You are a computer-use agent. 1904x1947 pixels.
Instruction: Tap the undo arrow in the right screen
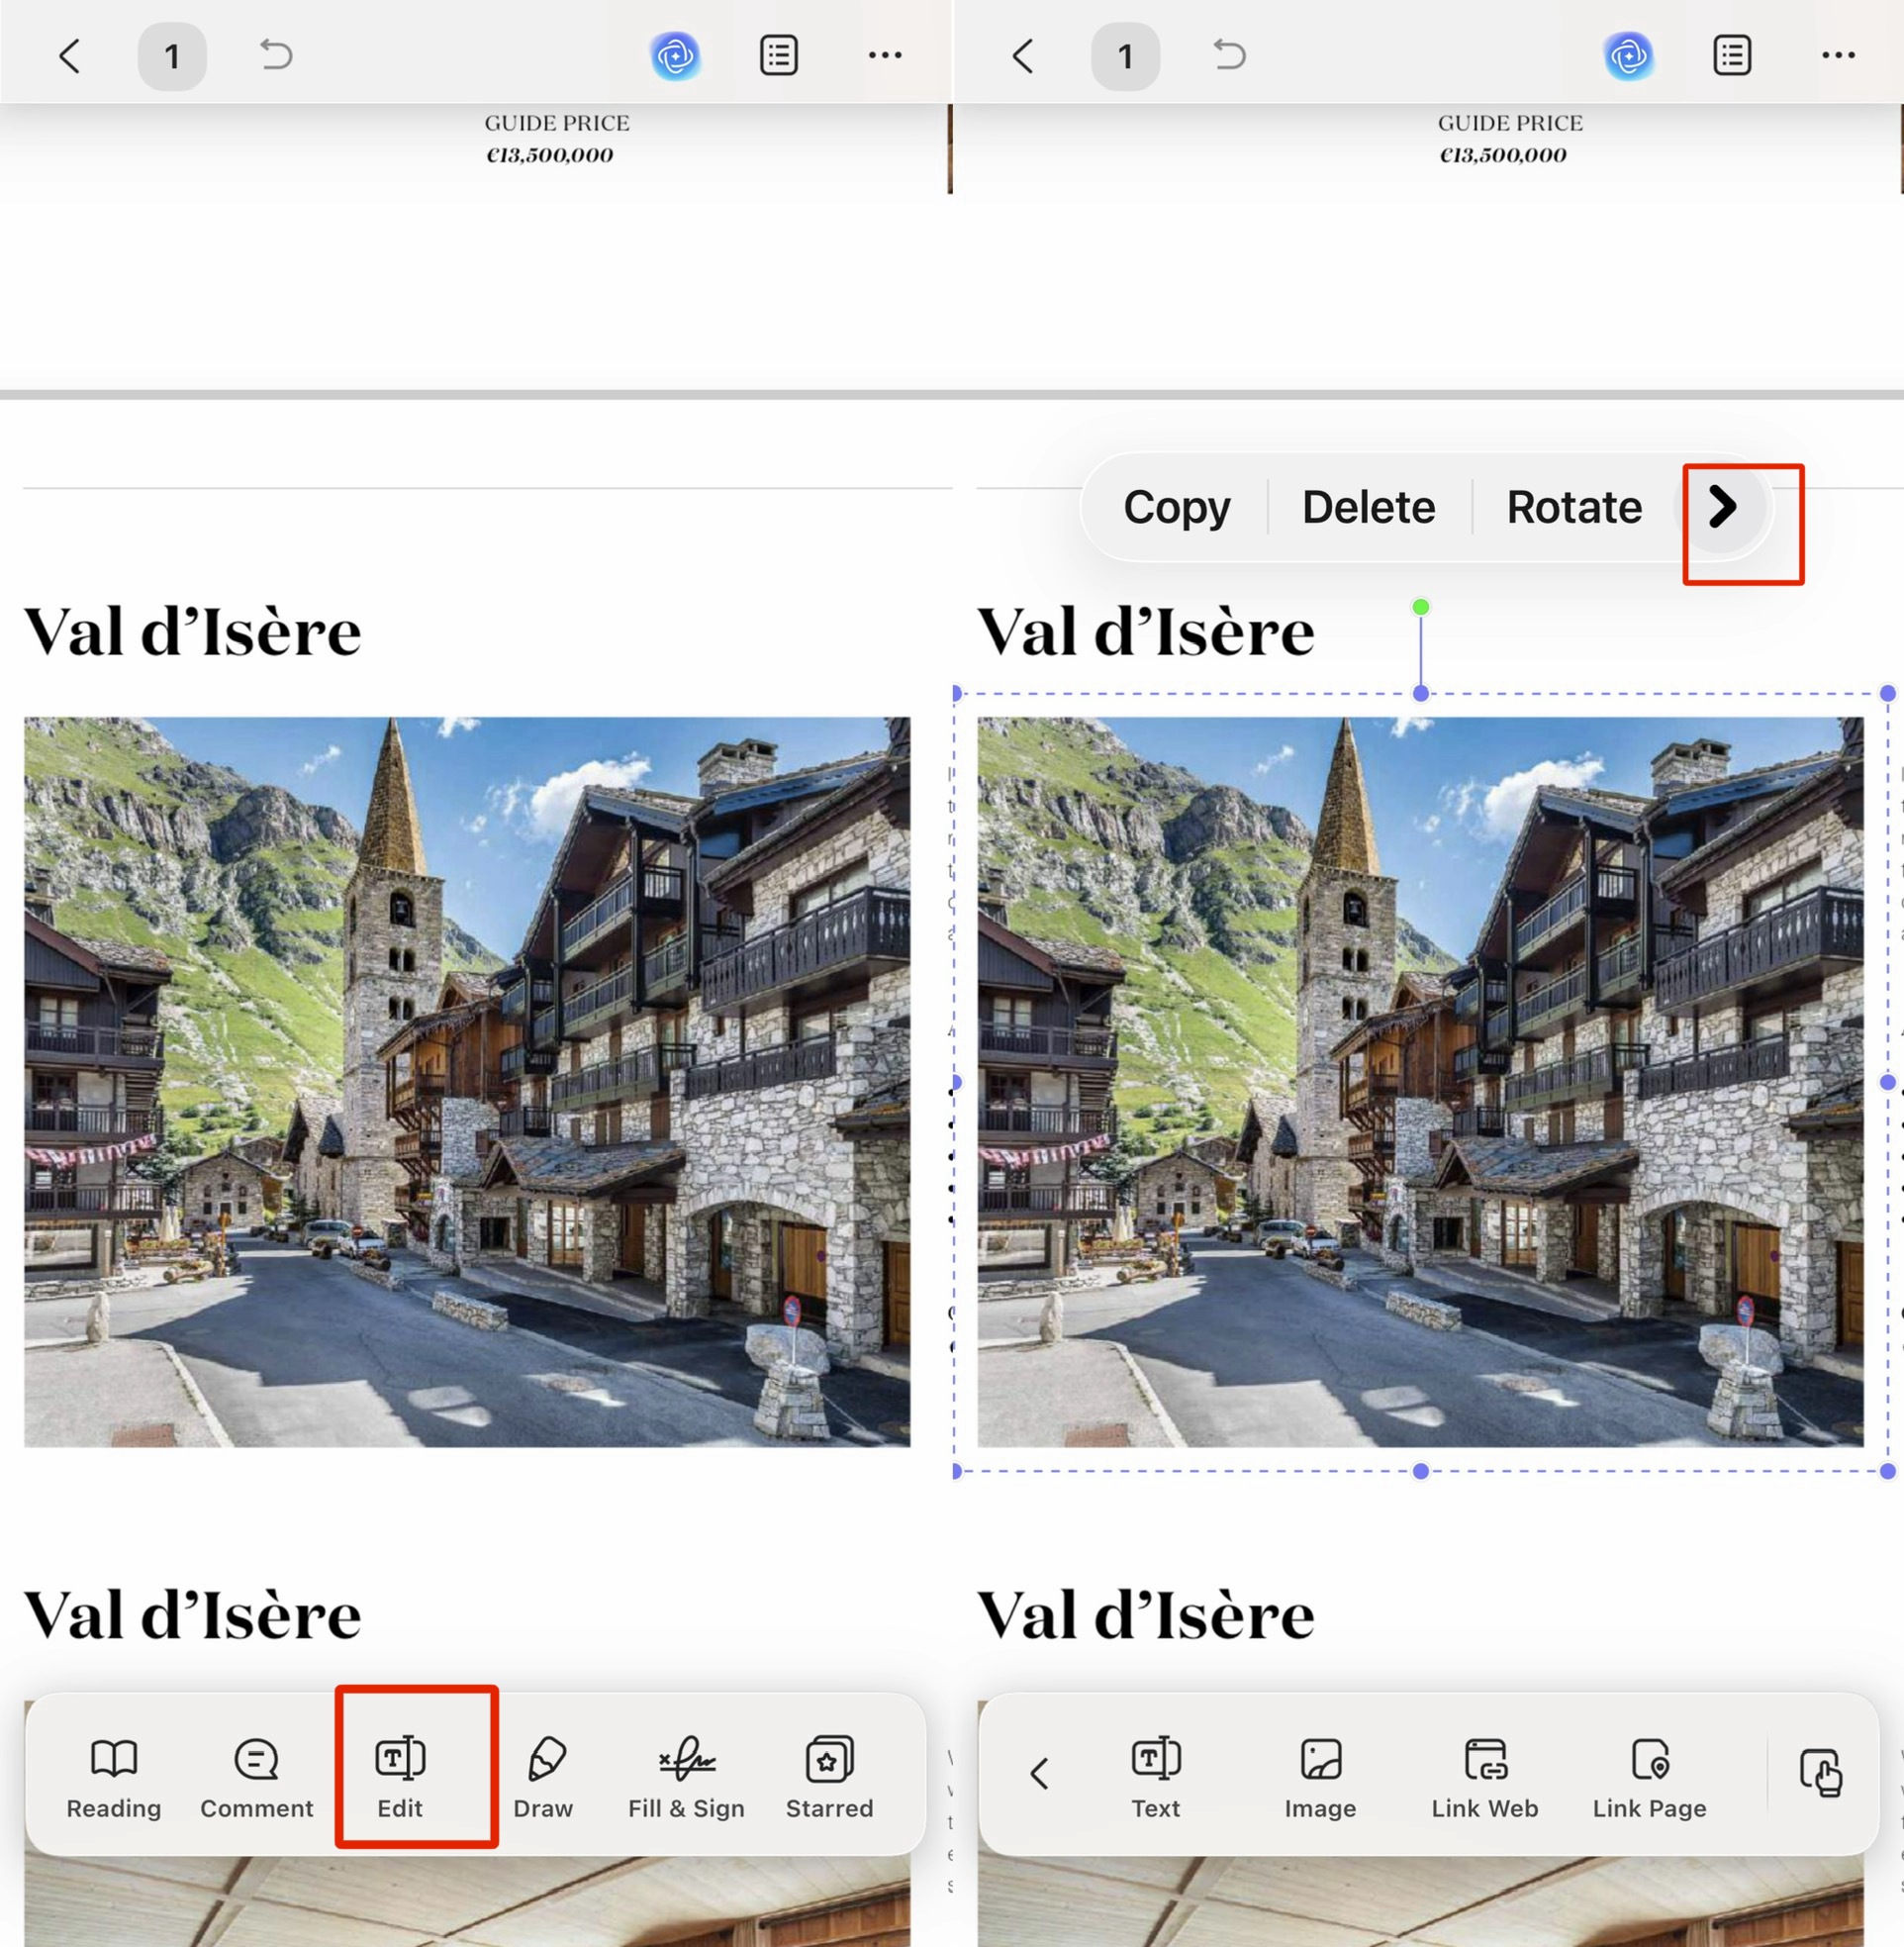pyautogui.click(x=1229, y=54)
